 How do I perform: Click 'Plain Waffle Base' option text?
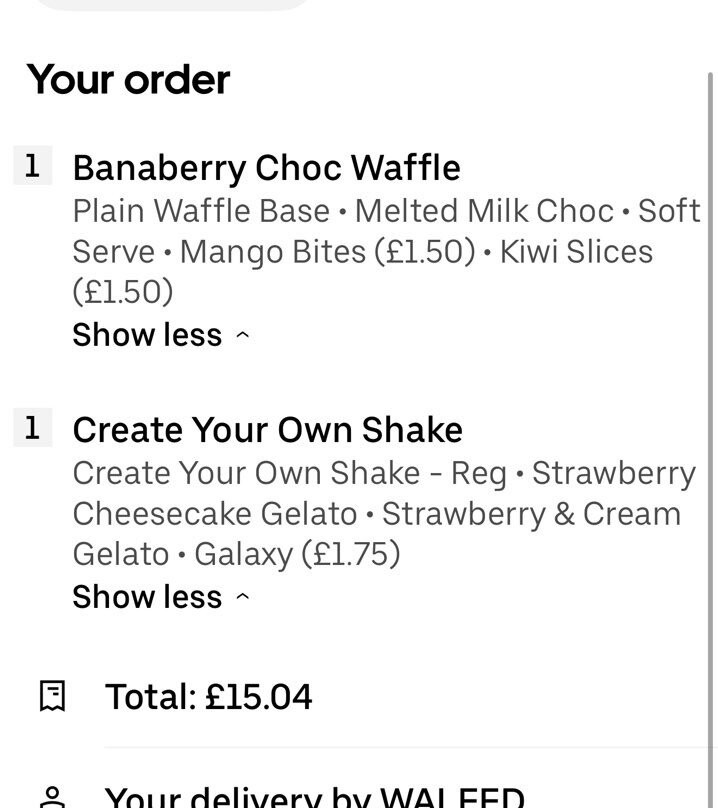[200, 211]
